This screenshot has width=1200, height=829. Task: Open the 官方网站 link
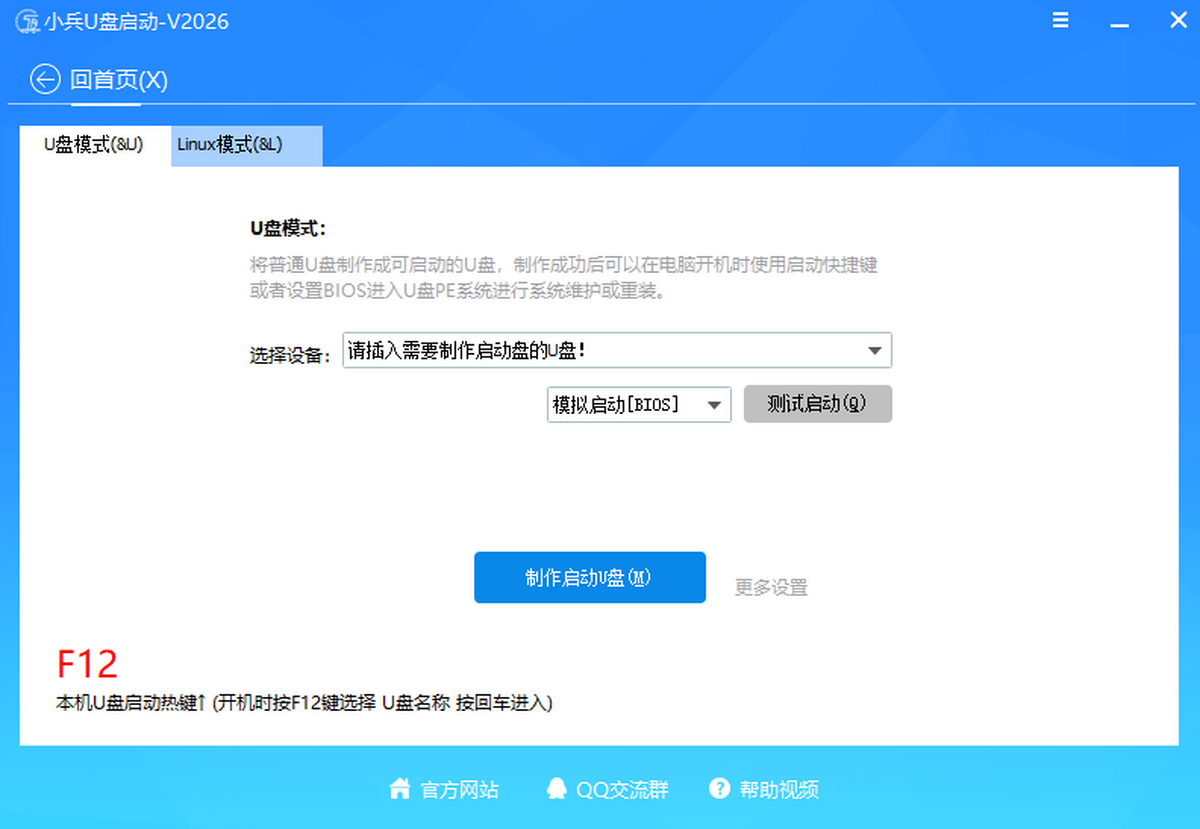click(460, 790)
